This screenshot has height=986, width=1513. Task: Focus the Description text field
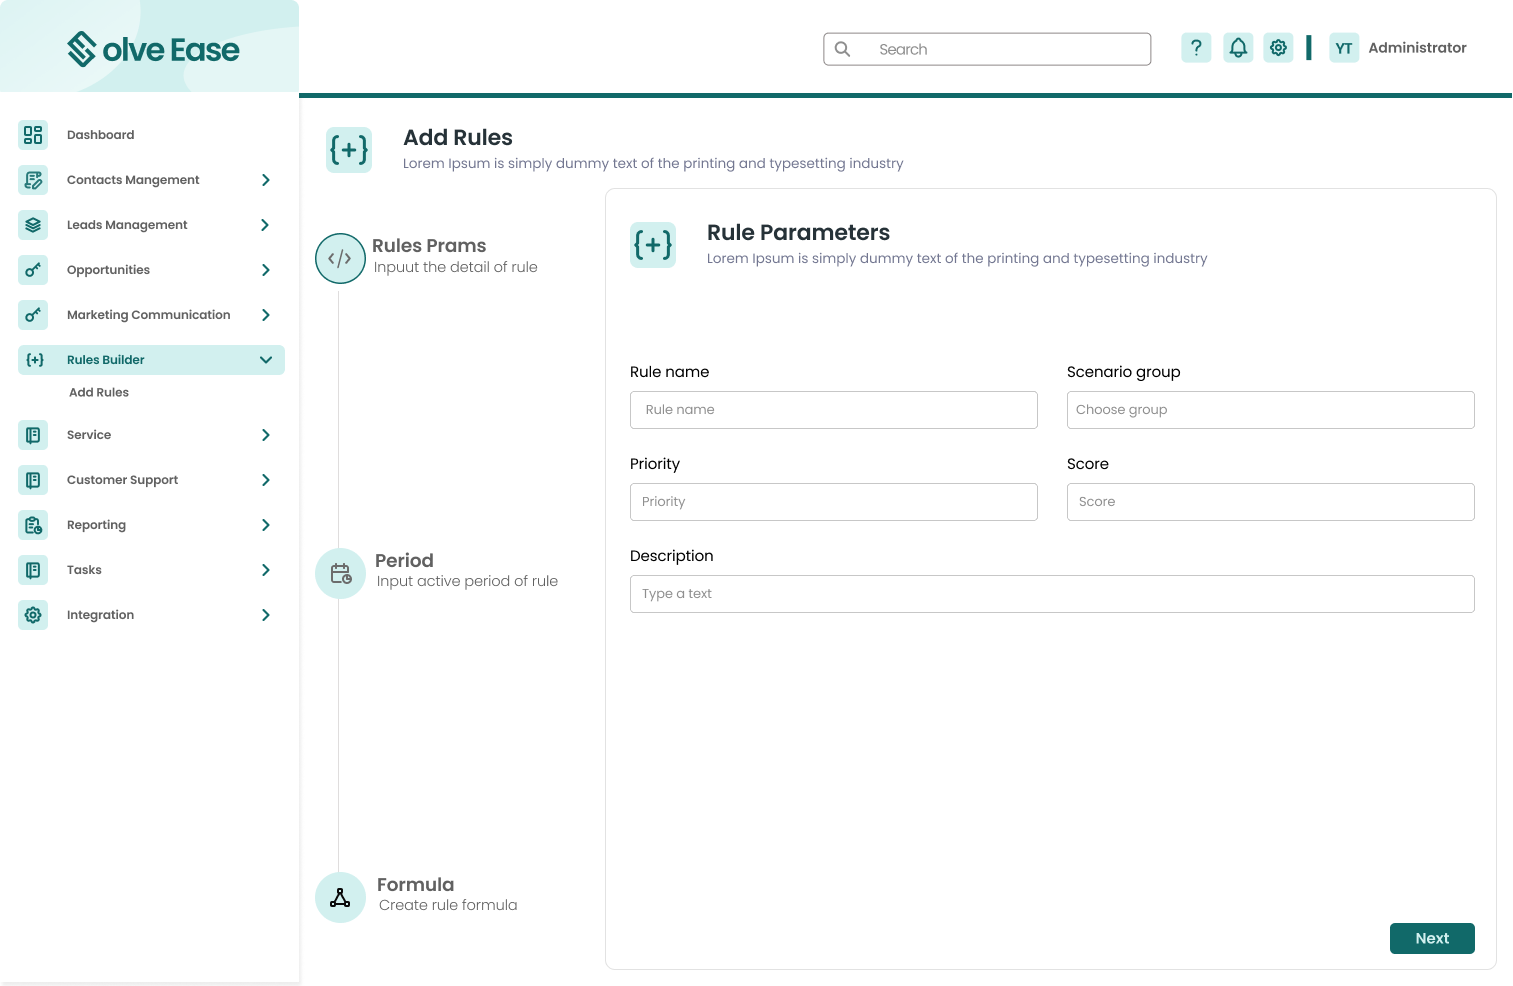click(1052, 594)
